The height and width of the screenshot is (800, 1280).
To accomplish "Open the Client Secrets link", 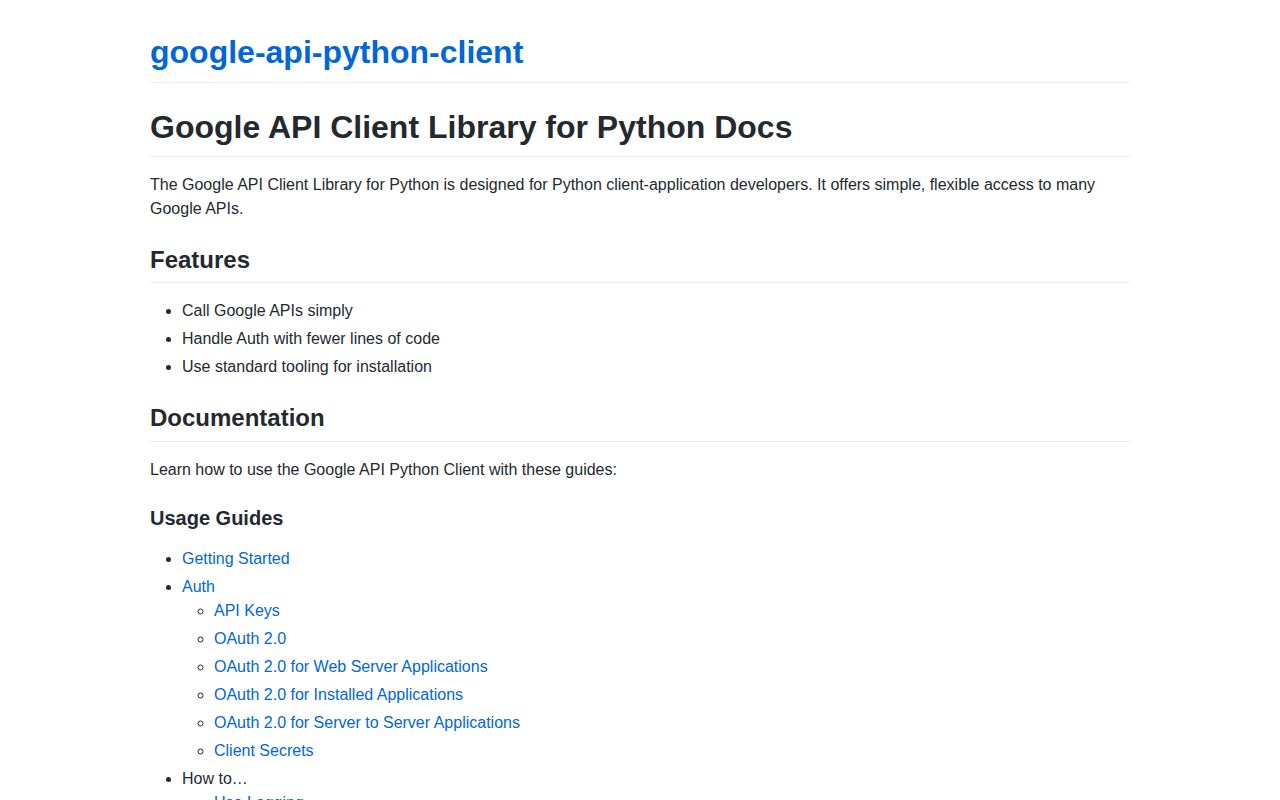I will [x=264, y=750].
